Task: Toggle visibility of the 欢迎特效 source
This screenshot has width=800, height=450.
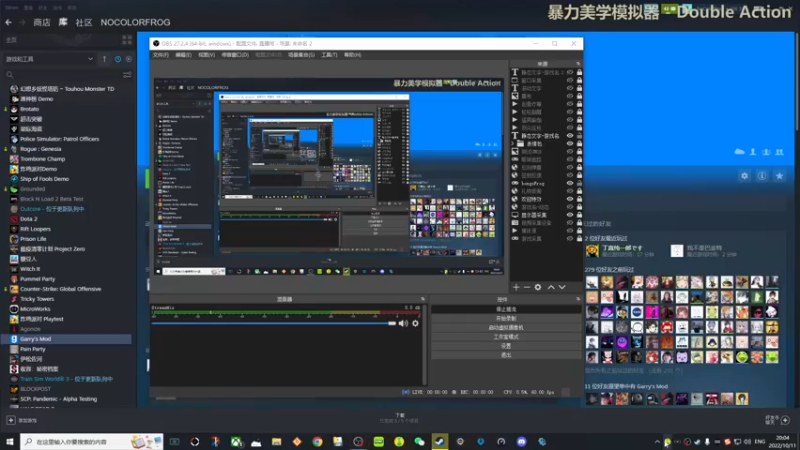Action: (x=570, y=199)
